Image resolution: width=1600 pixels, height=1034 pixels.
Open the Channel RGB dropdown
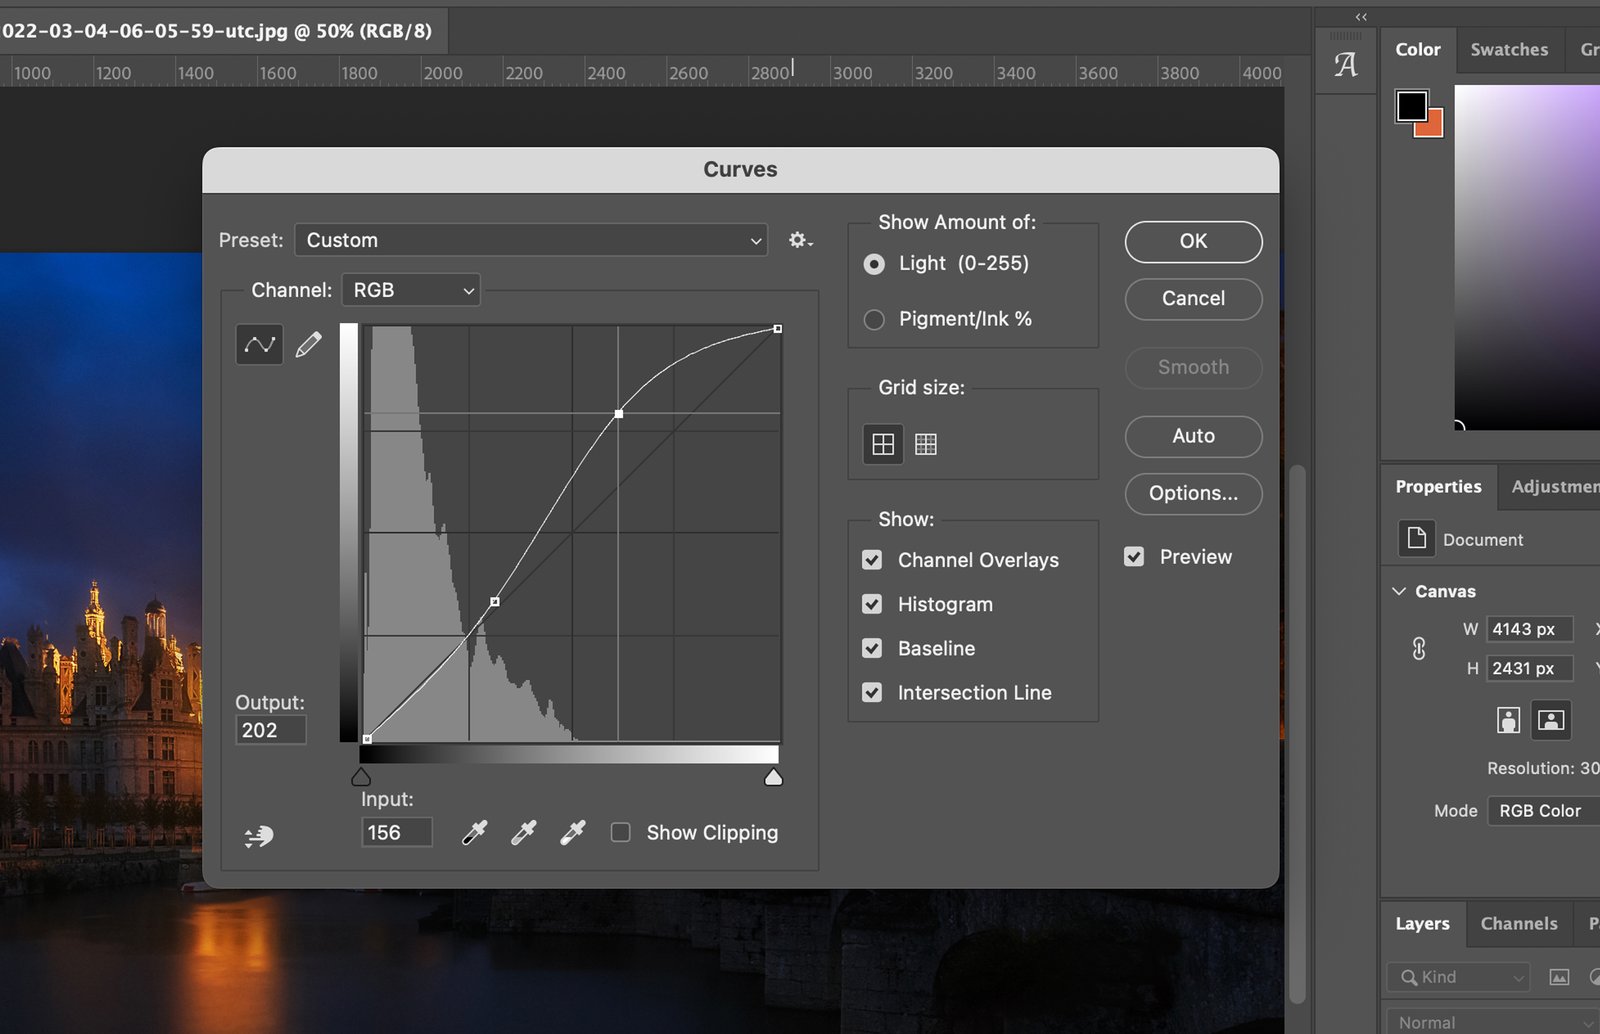[411, 290]
